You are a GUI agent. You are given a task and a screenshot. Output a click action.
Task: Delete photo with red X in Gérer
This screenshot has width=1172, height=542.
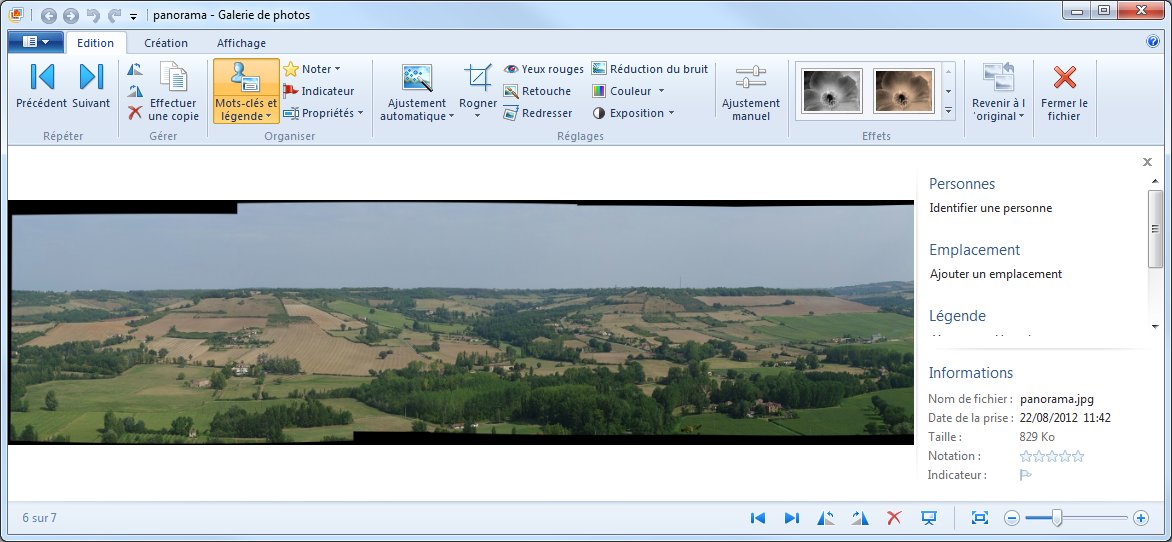[x=135, y=113]
